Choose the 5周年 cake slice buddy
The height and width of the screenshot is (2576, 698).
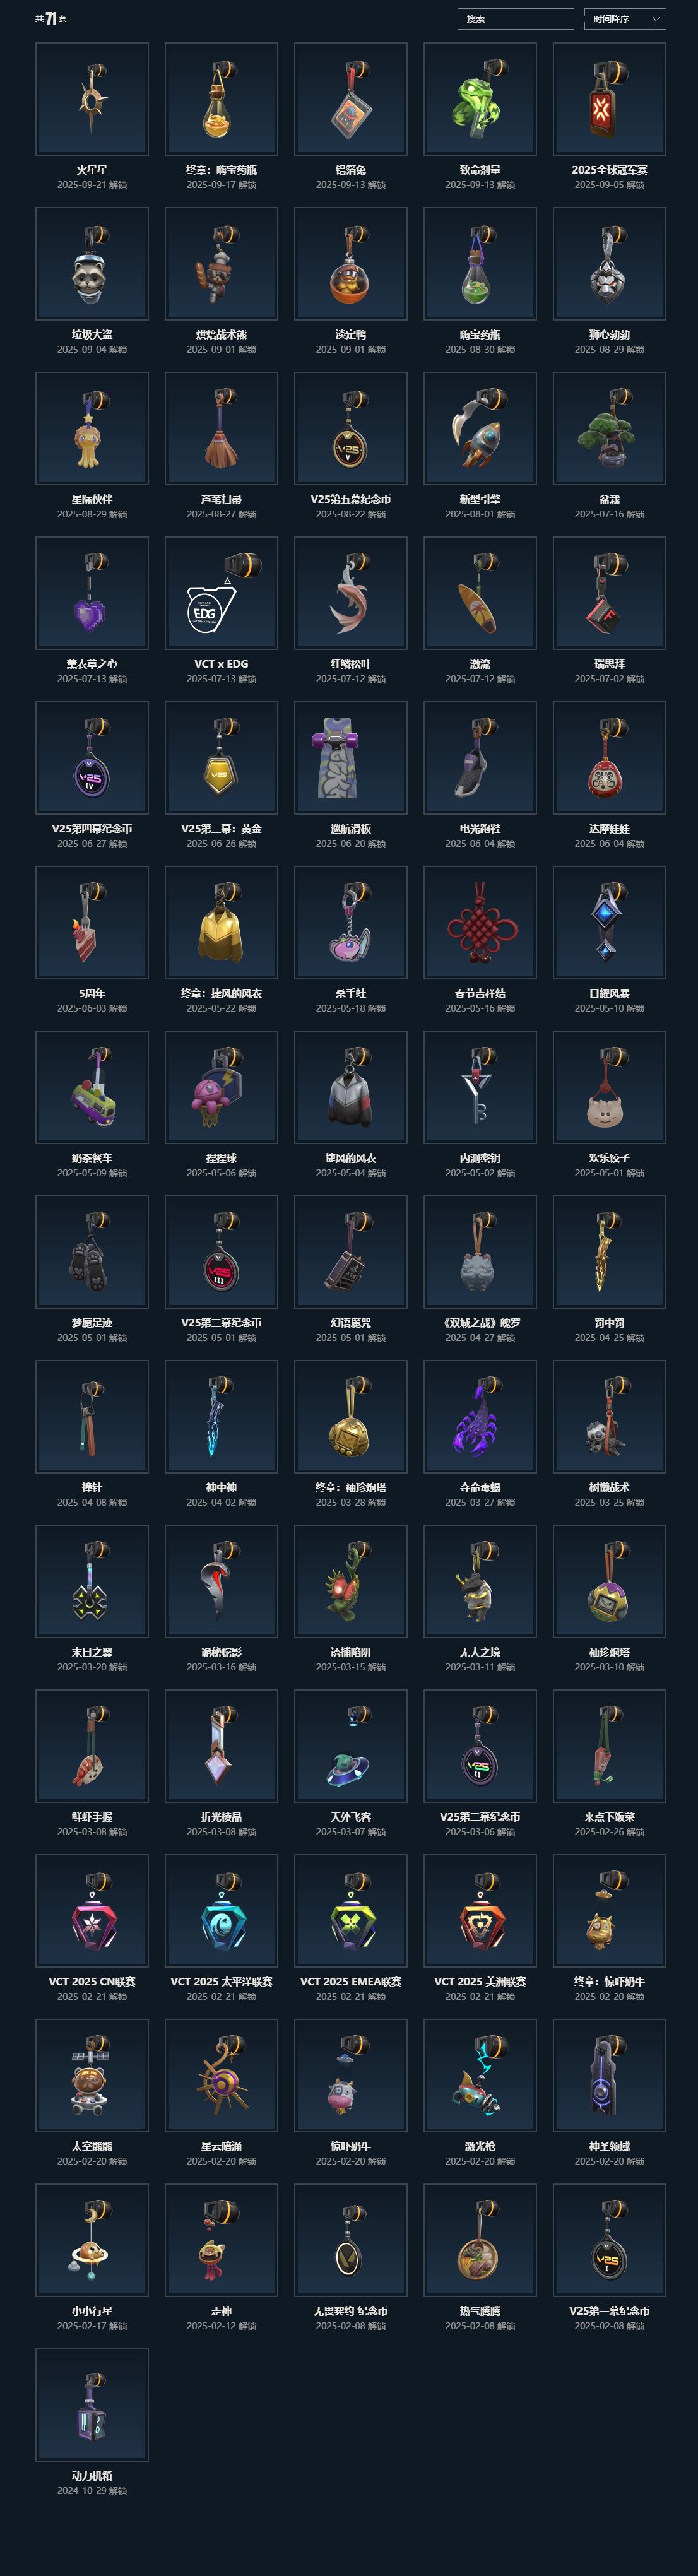[x=92, y=922]
